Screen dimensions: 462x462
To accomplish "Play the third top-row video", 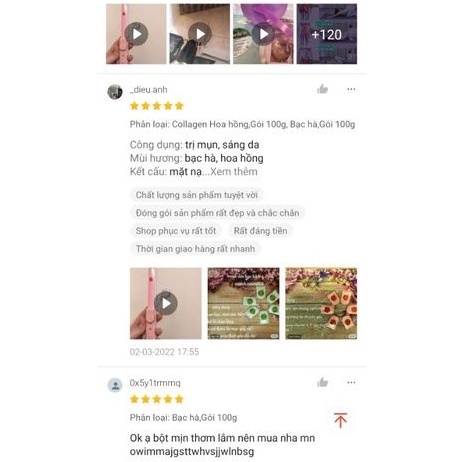I will pyautogui.click(x=263, y=34).
